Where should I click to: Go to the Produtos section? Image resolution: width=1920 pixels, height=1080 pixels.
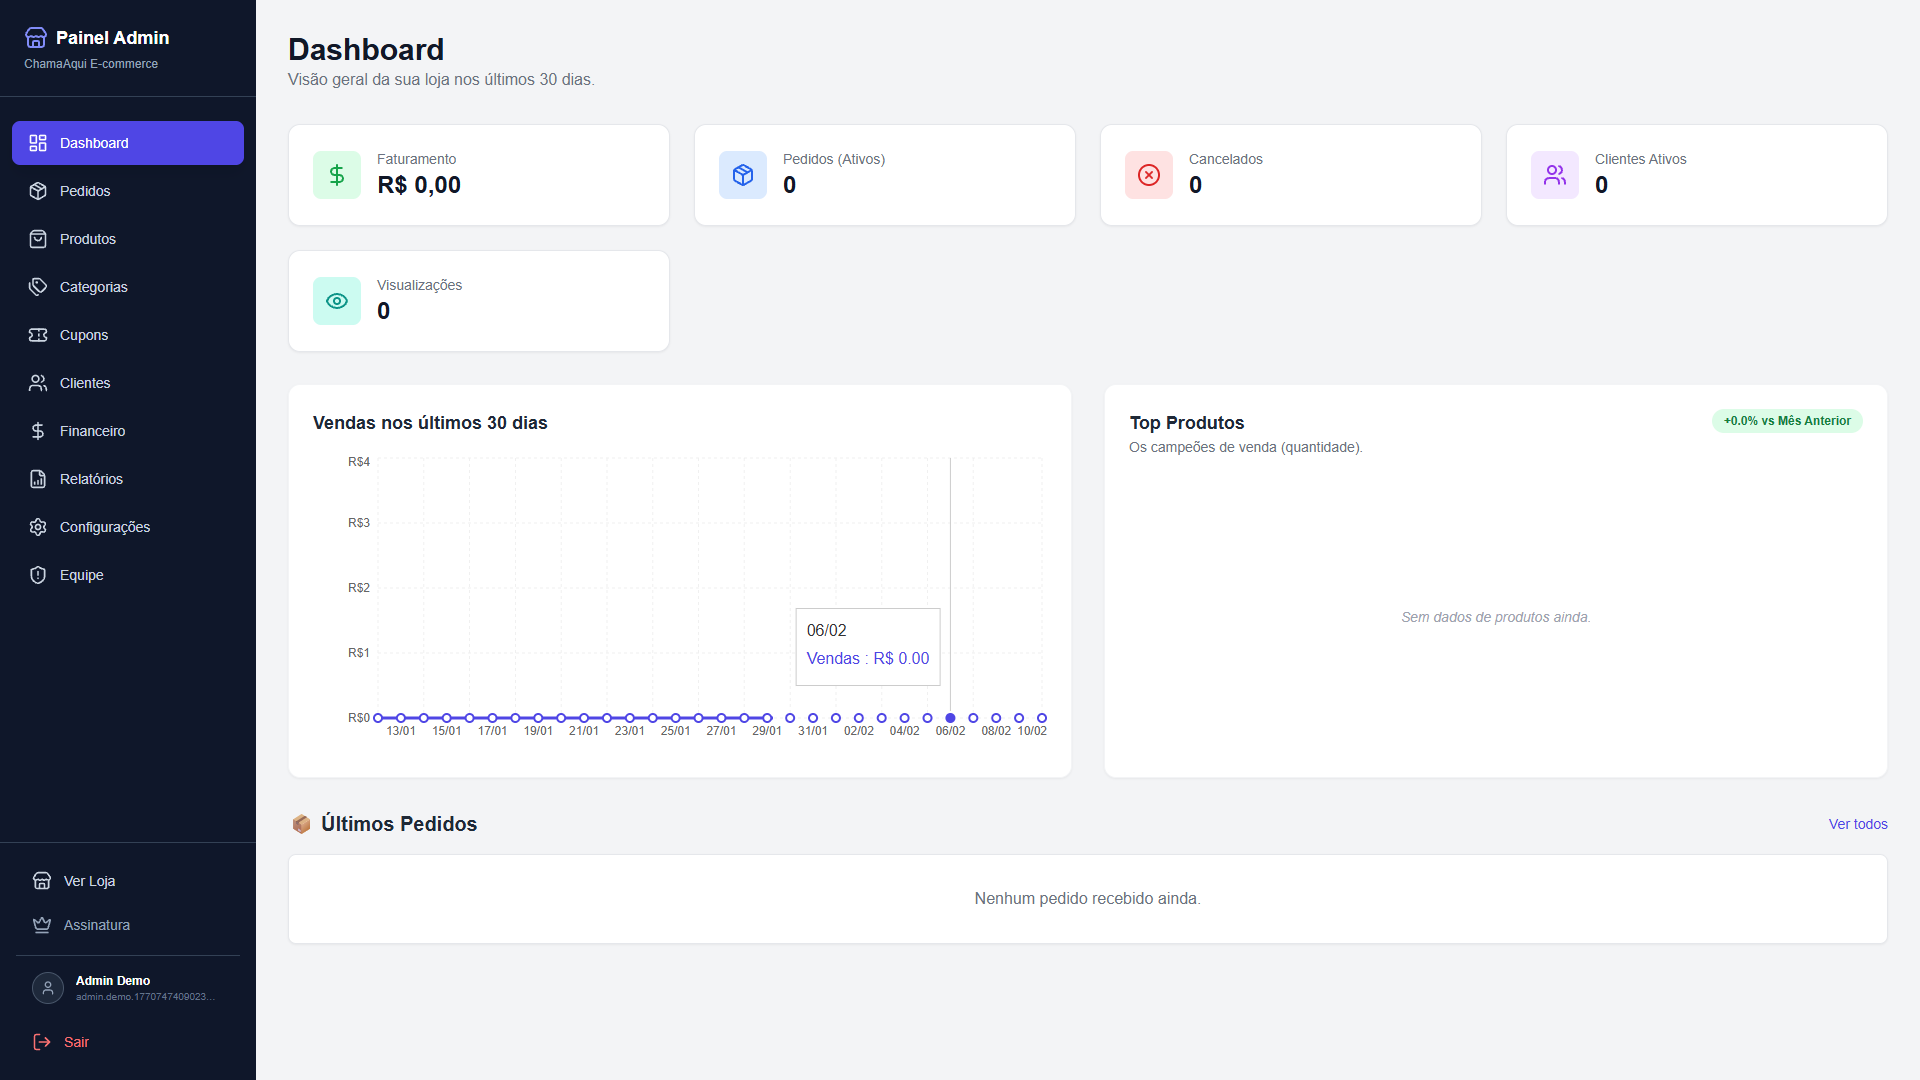[88, 239]
